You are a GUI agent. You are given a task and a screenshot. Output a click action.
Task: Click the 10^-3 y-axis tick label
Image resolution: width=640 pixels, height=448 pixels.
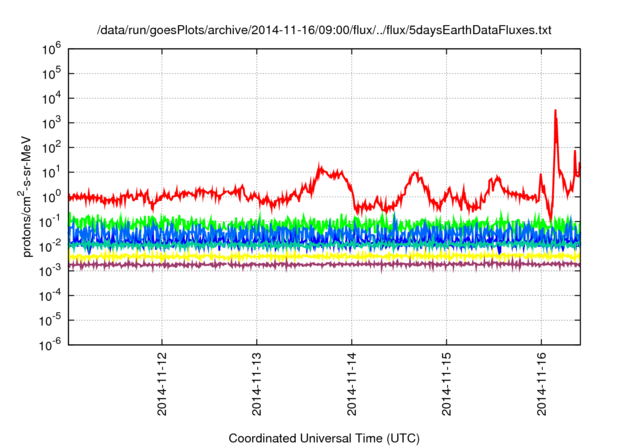(50, 271)
